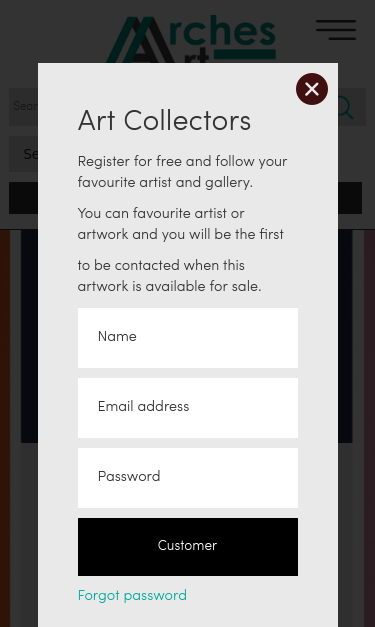Focus the Name input field
This screenshot has width=375, height=627.
click(x=188, y=338)
